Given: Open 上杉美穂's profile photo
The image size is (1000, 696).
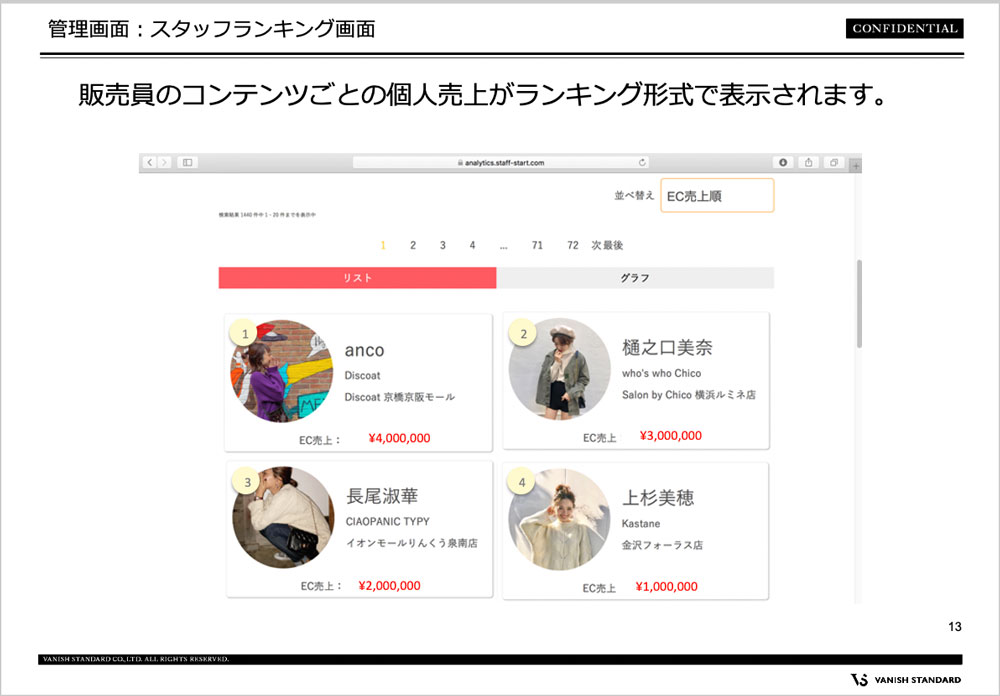Looking at the screenshot, I should click(x=559, y=519).
